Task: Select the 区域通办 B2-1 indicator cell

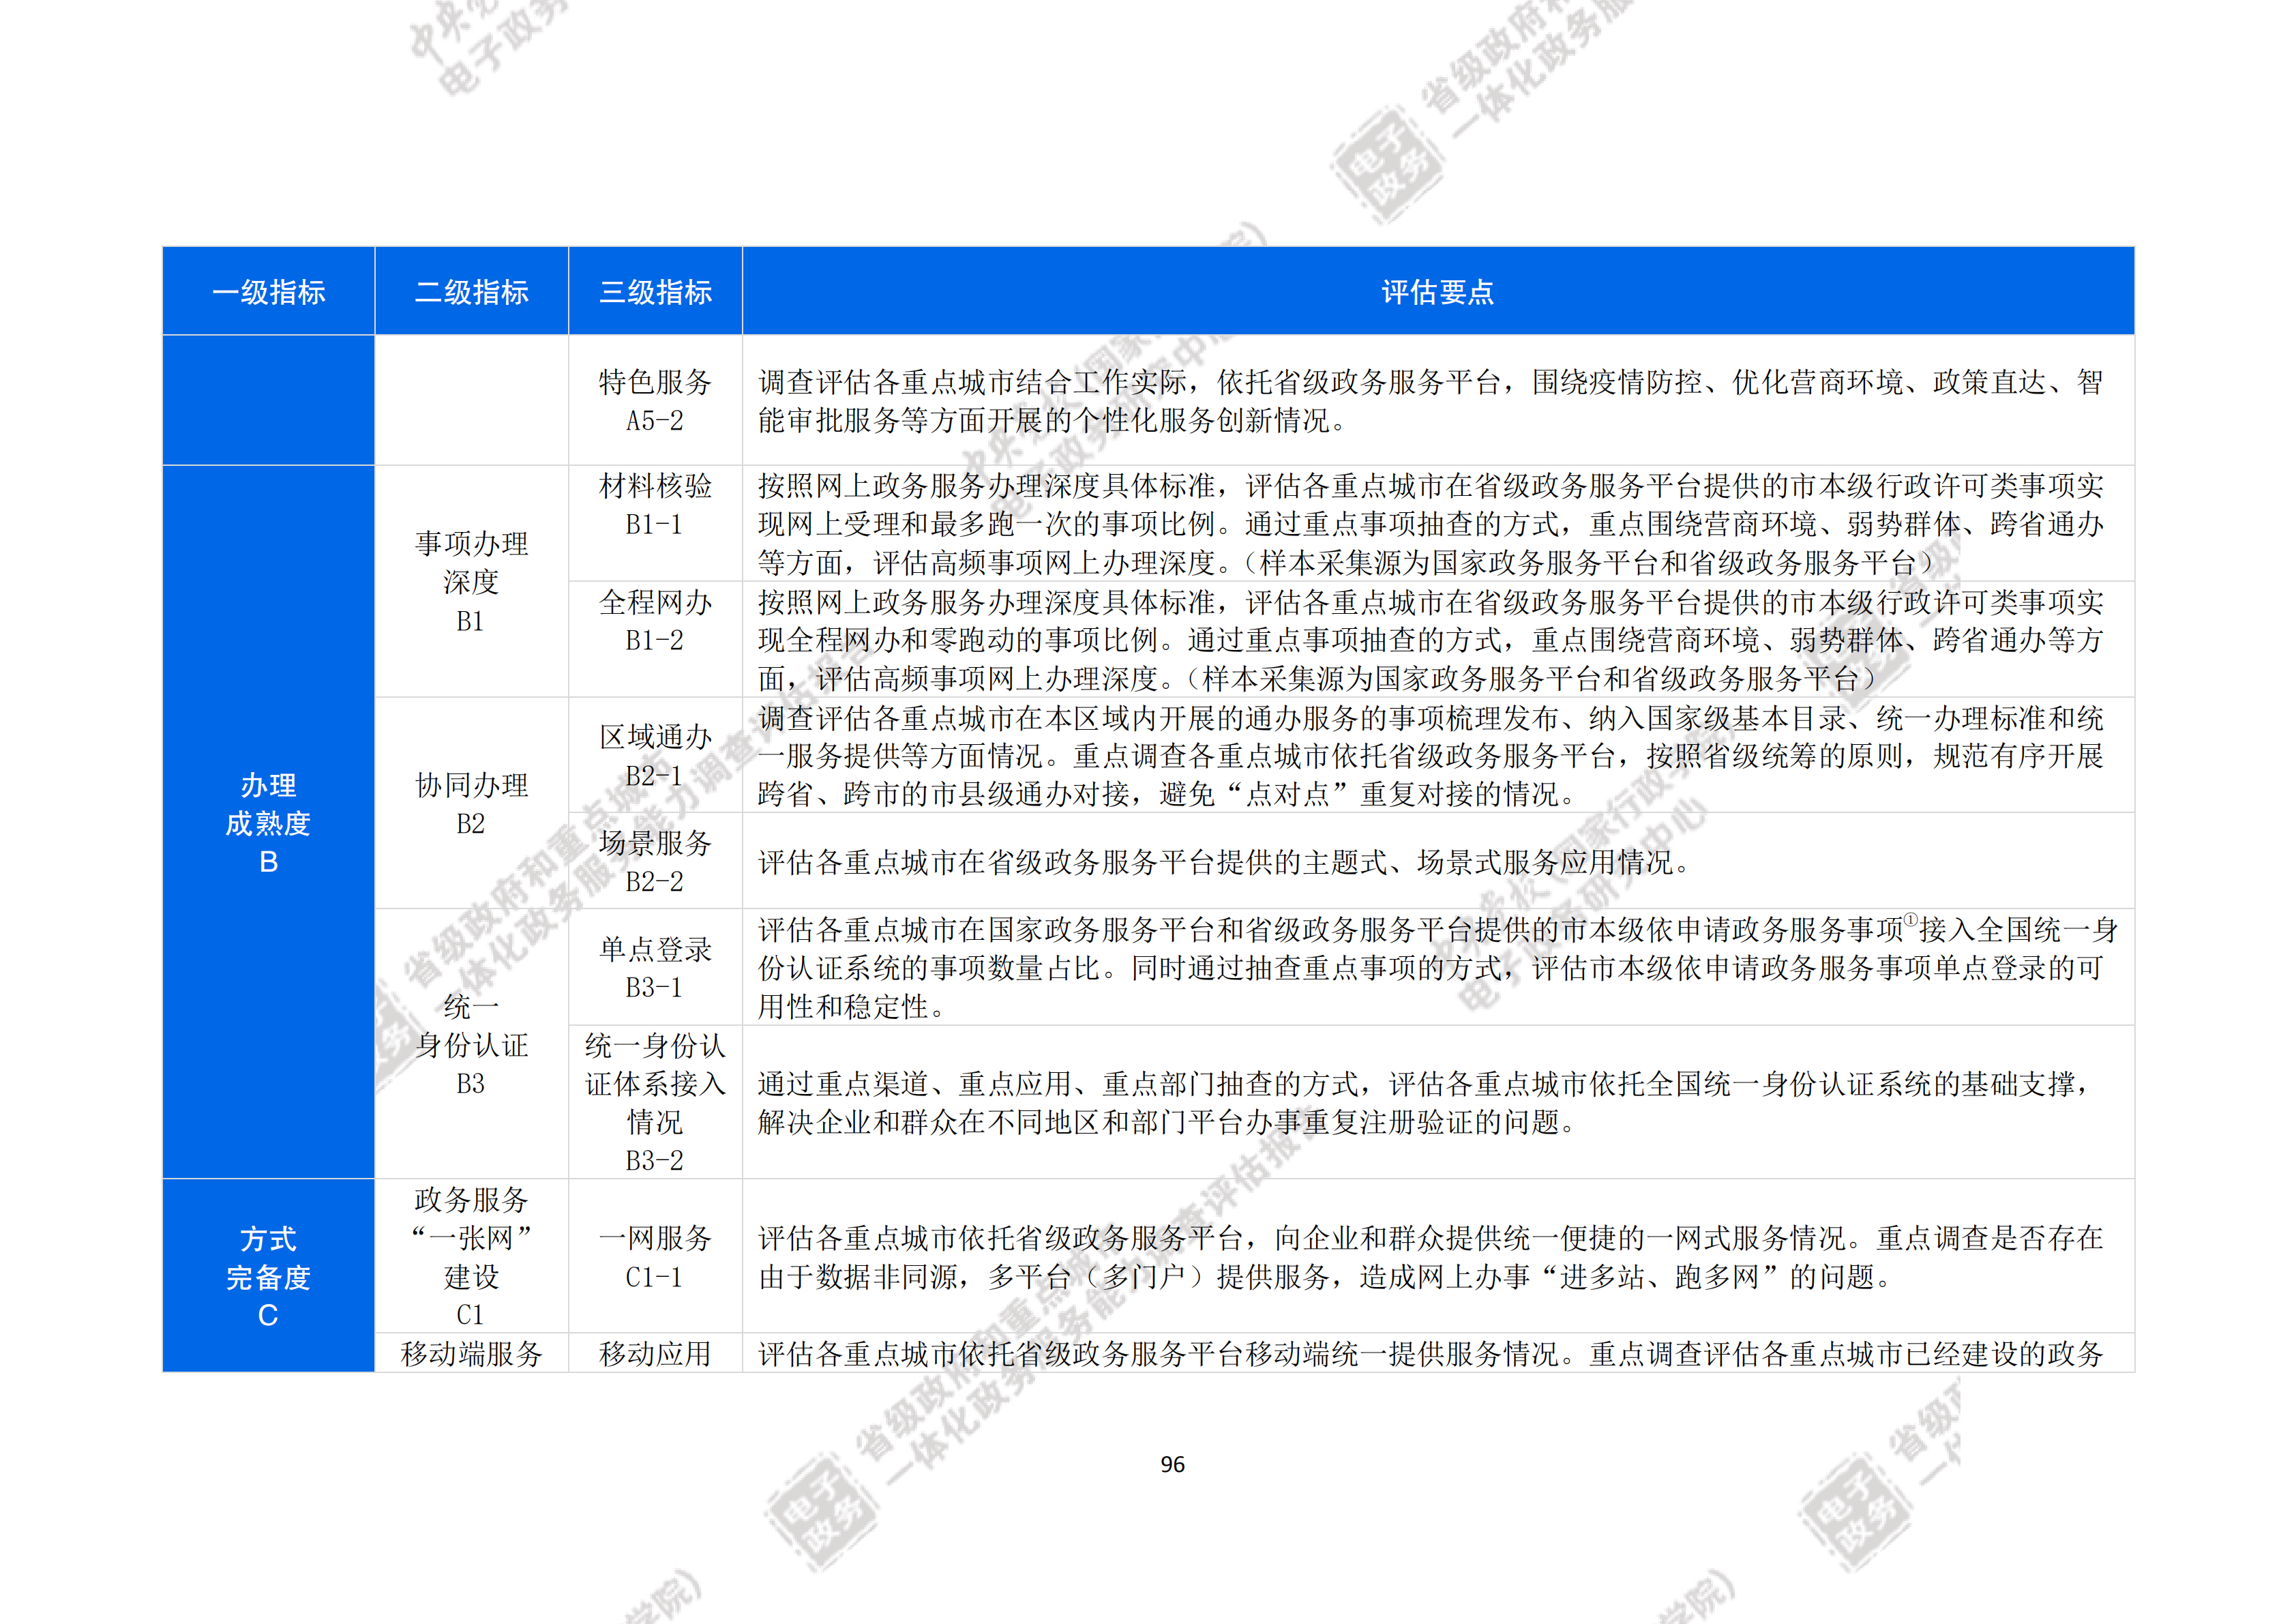Action: click(x=655, y=755)
